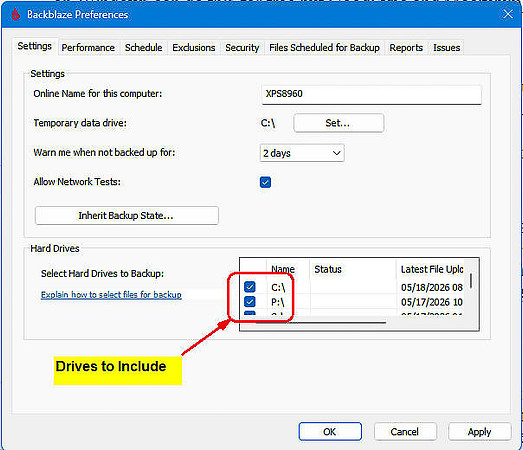Image resolution: width=523 pixels, height=450 pixels.
Task: Go to the Exclusions tab
Action: click(x=193, y=48)
